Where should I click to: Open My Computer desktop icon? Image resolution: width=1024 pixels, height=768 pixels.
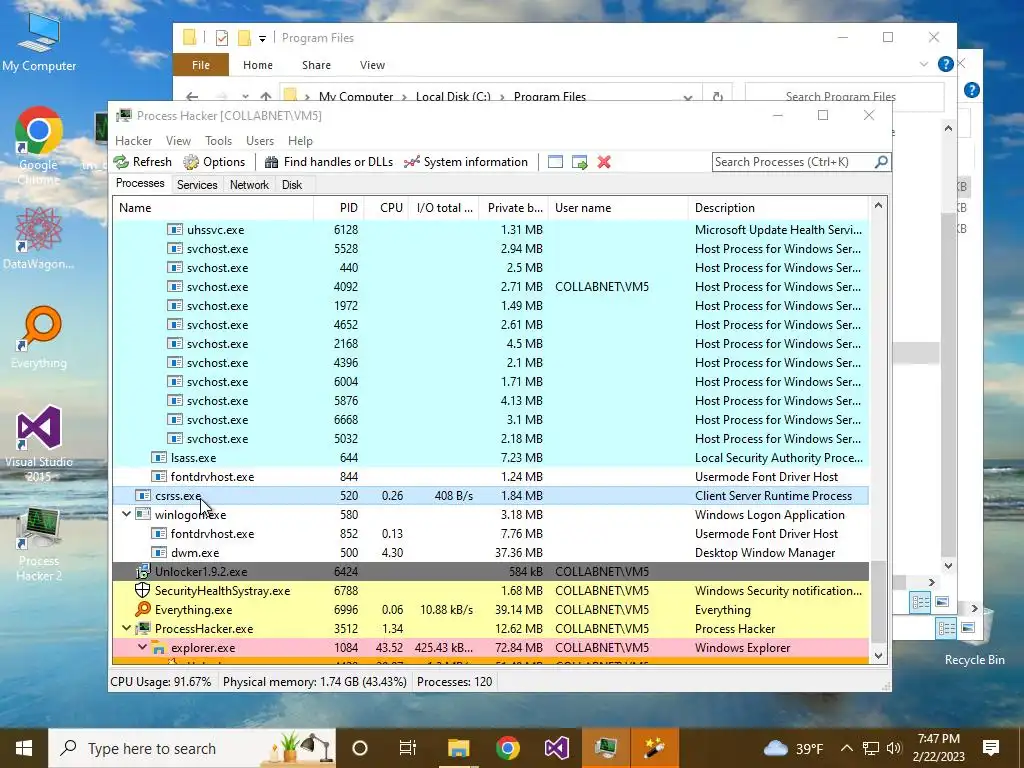coord(39,41)
